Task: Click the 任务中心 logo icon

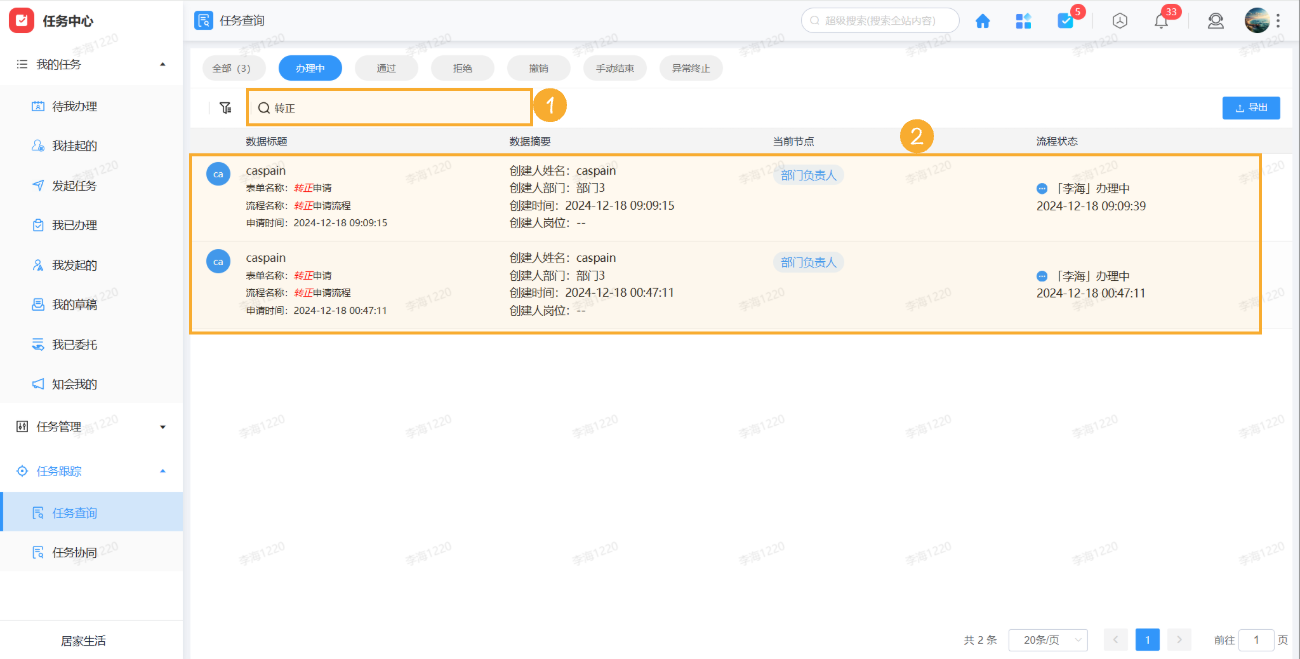Action: 21,20
